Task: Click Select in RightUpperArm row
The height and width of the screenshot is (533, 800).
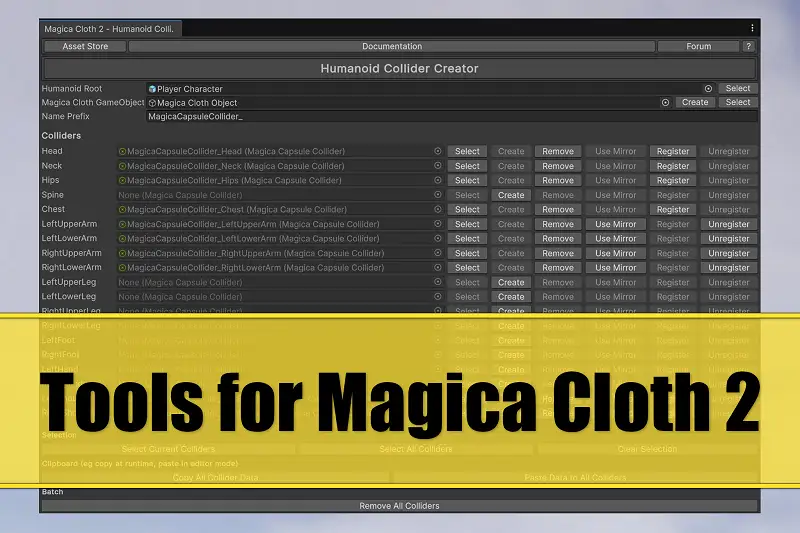Action: [x=467, y=253]
